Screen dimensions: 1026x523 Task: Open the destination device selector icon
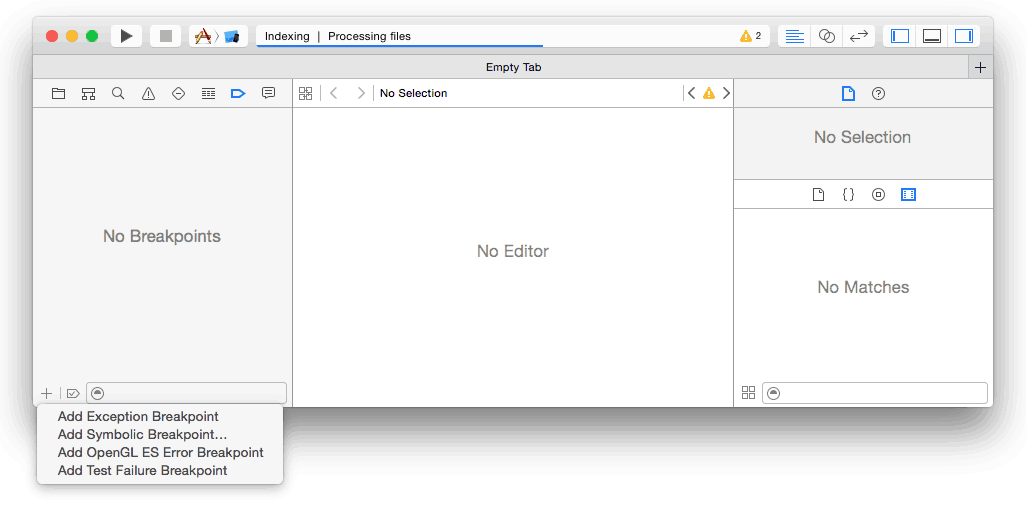click(x=232, y=36)
